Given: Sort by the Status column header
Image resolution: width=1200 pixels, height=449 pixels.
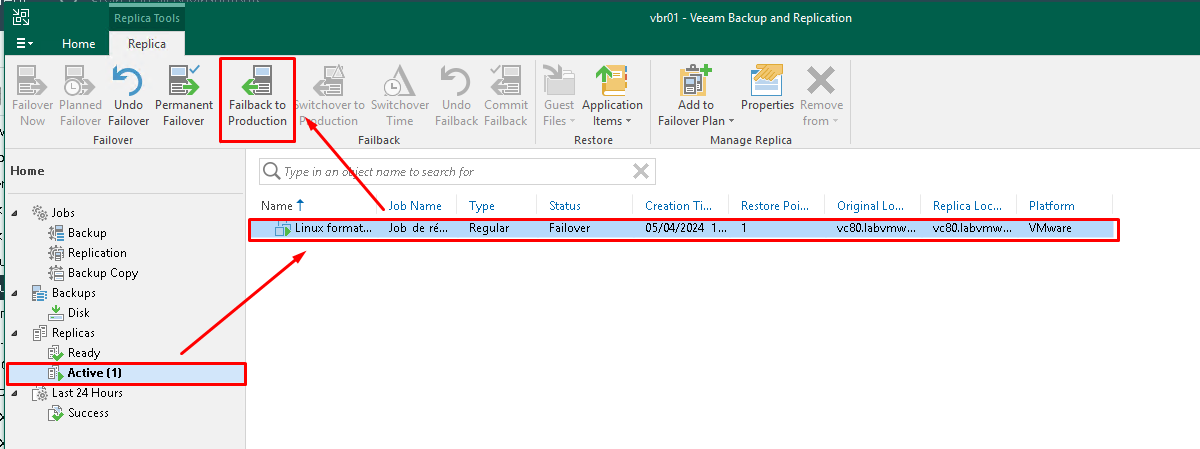Looking at the screenshot, I should click(x=565, y=205).
